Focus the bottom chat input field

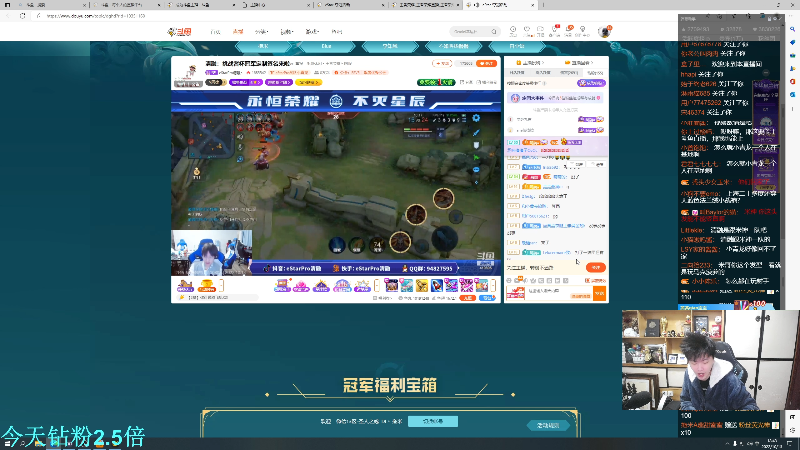(559, 293)
